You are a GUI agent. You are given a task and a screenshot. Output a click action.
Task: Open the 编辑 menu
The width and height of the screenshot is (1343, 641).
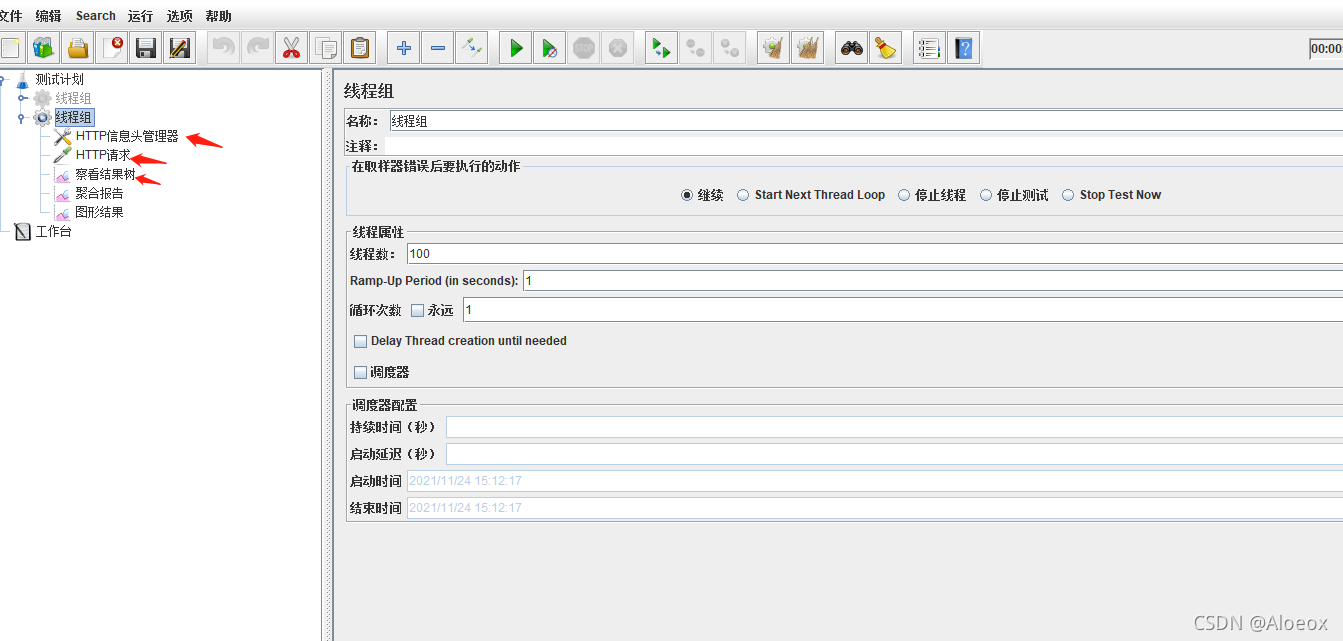tap(47, 16)
